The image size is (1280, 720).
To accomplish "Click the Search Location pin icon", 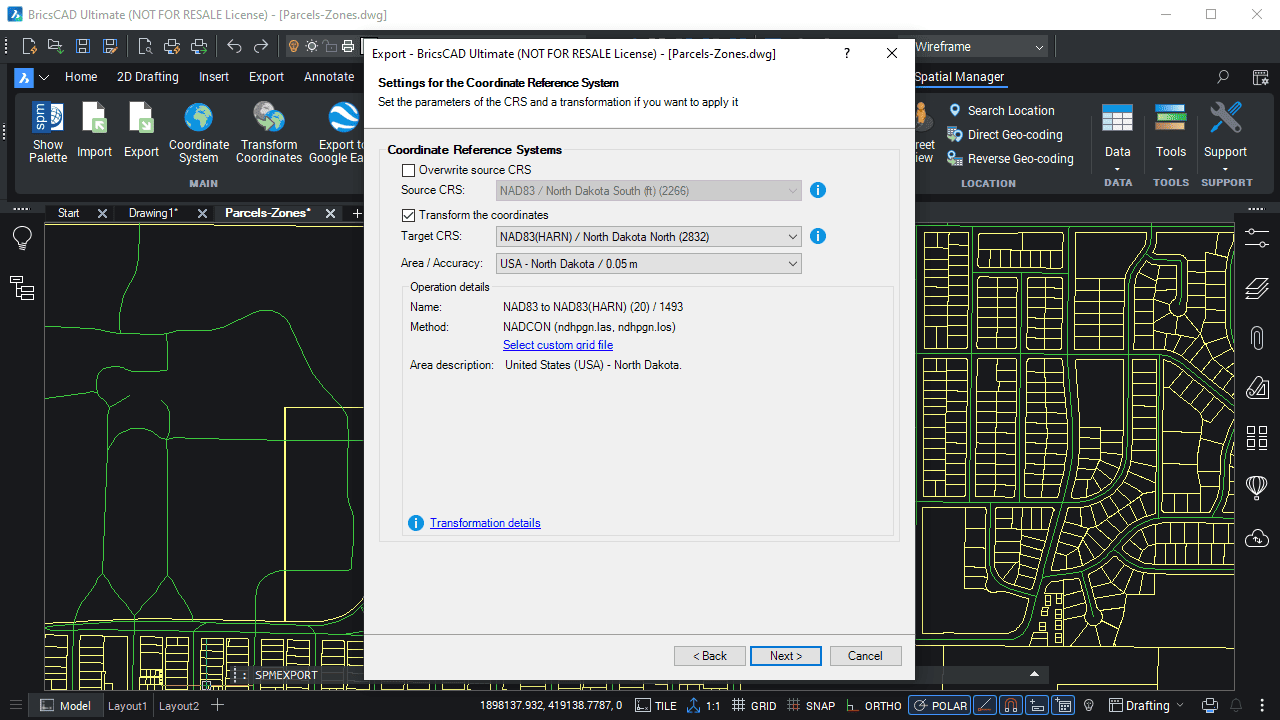I will coord(955,111).
